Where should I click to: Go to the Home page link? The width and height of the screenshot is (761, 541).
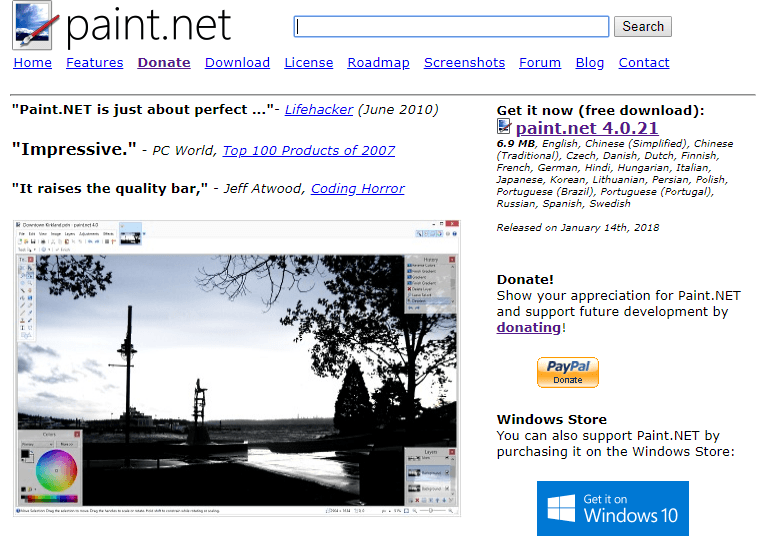(x=32, y=62)
